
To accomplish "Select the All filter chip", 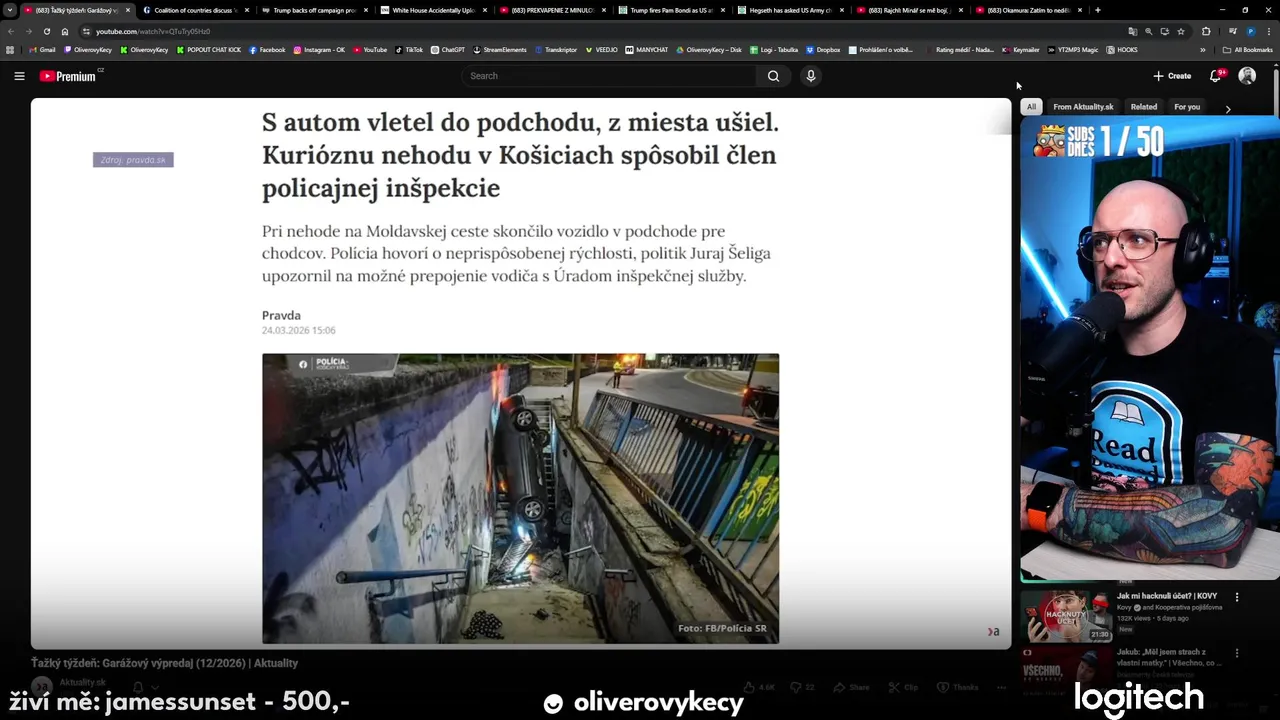I will click(x=1031, y=107).
